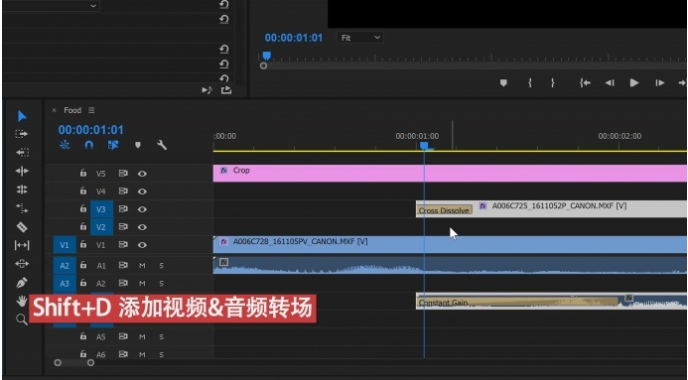Viewport: 688px width, 380px height.
Task: Select the Food sequence tab
Action: click(72, 110)
